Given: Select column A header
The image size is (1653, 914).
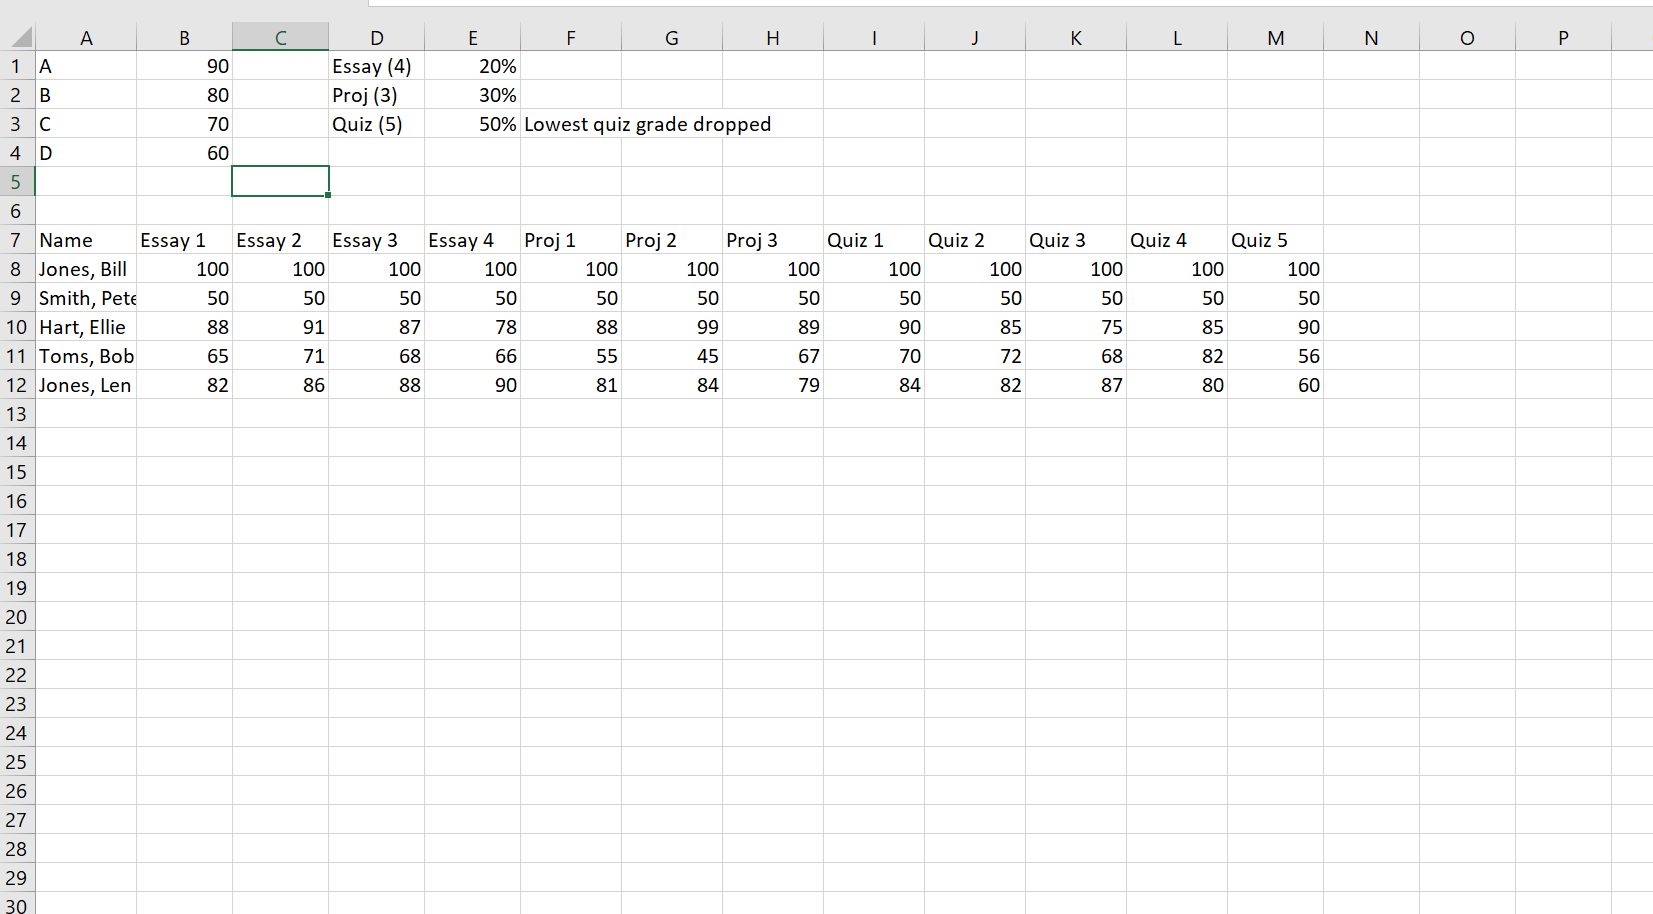Looking at the screenshot, I should 86,37.
